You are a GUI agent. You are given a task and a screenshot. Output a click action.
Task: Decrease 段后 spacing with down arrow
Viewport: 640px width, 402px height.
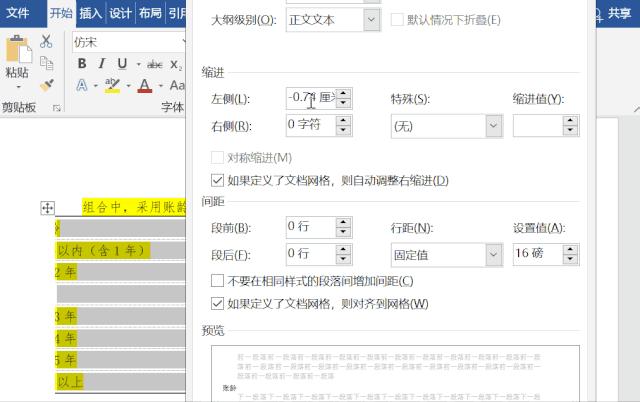tap(344, 260)
